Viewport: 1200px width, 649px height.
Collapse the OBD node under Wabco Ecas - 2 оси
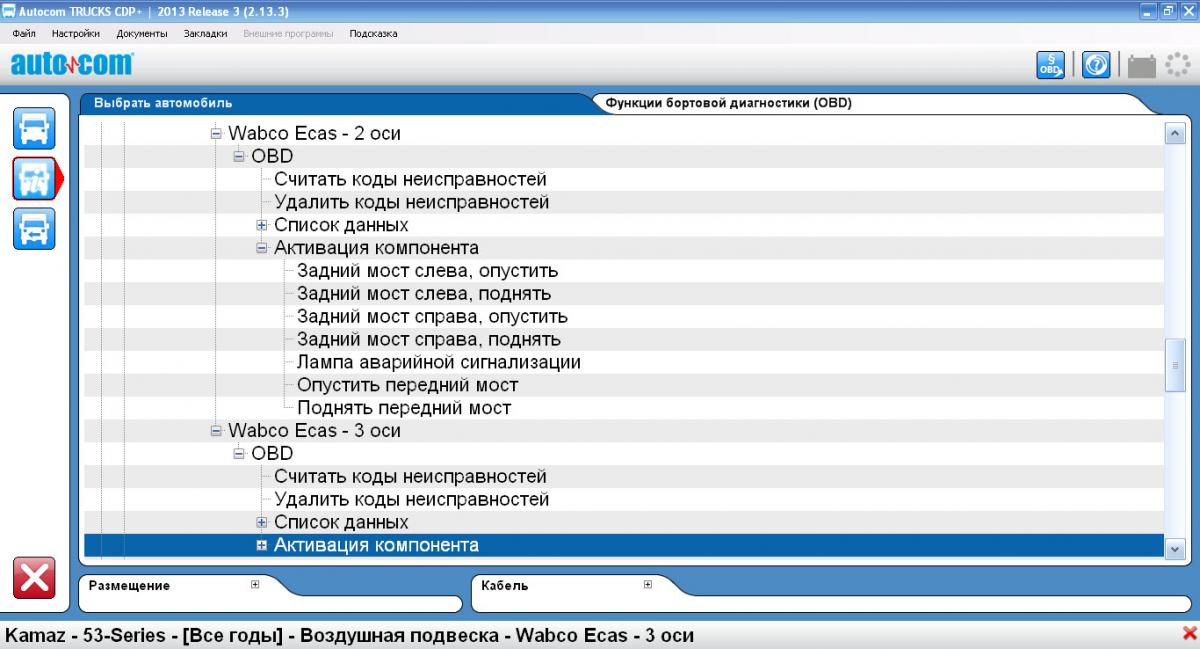[239, 156]
